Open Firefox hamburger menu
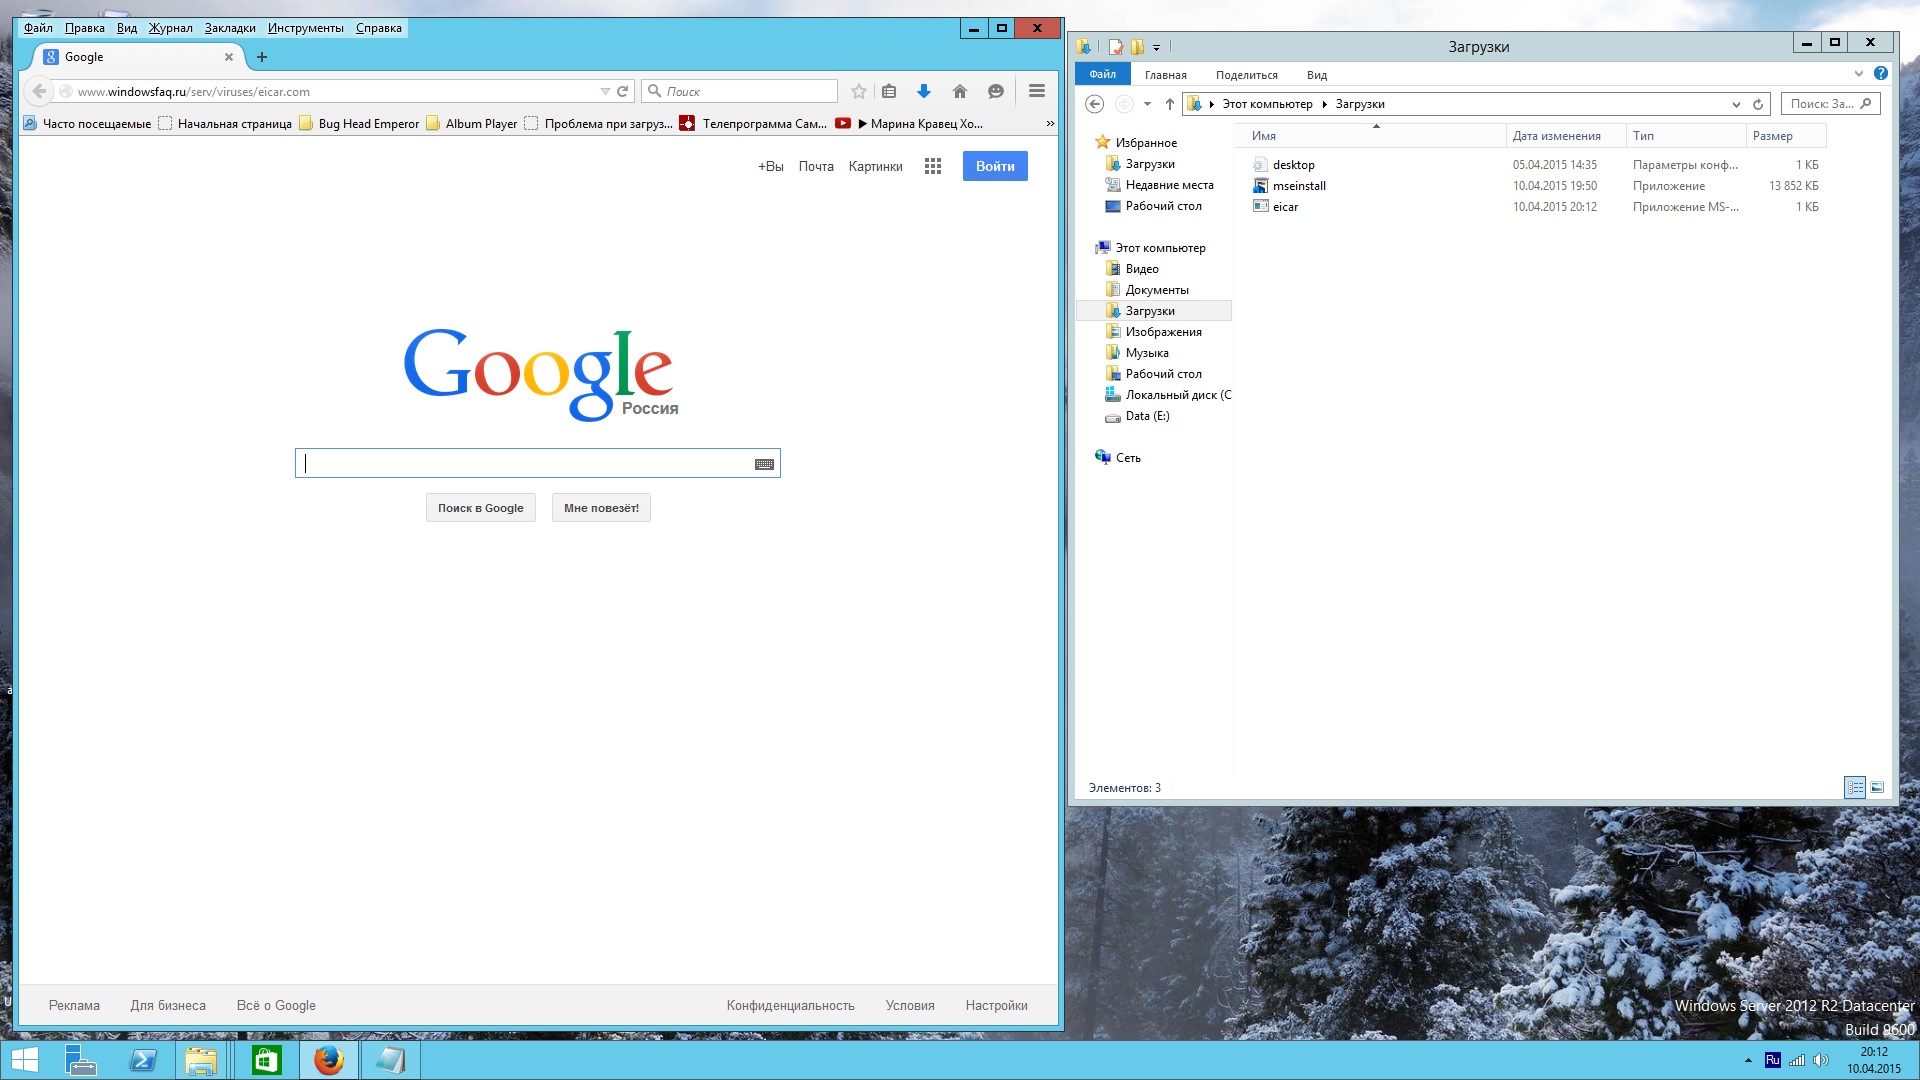1920x1080 pixels. point(1037,91)
